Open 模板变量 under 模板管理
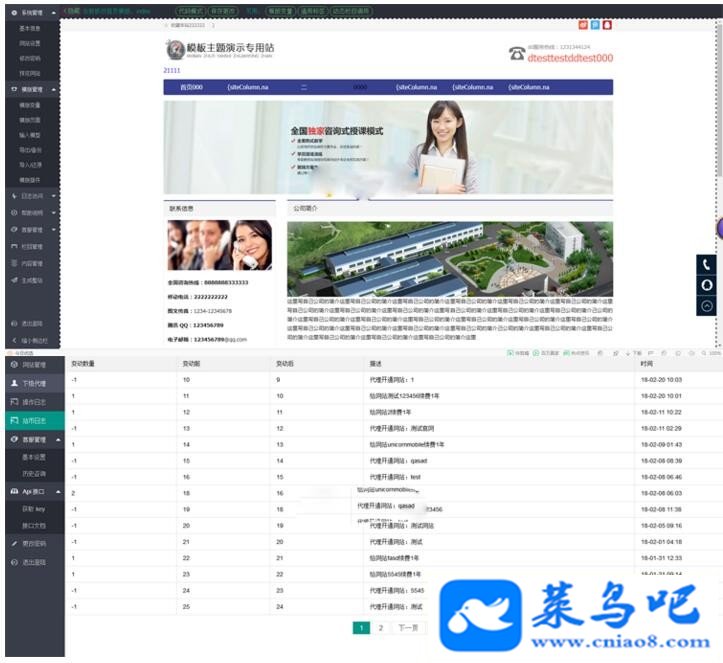This screenshot has width=723, height=663. click(30, 105)
